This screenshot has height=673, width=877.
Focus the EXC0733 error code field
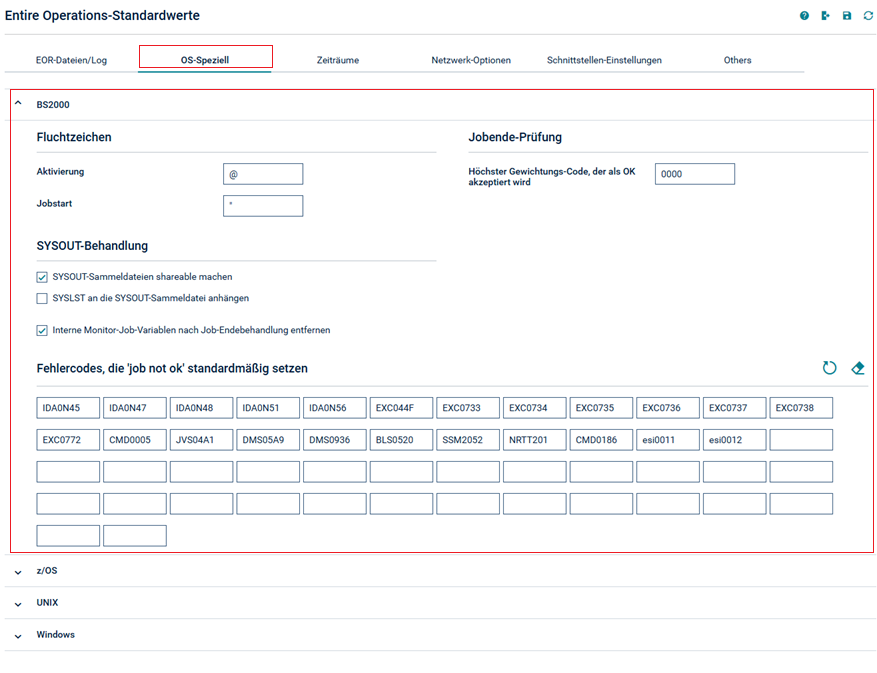[x=468, y=408]
